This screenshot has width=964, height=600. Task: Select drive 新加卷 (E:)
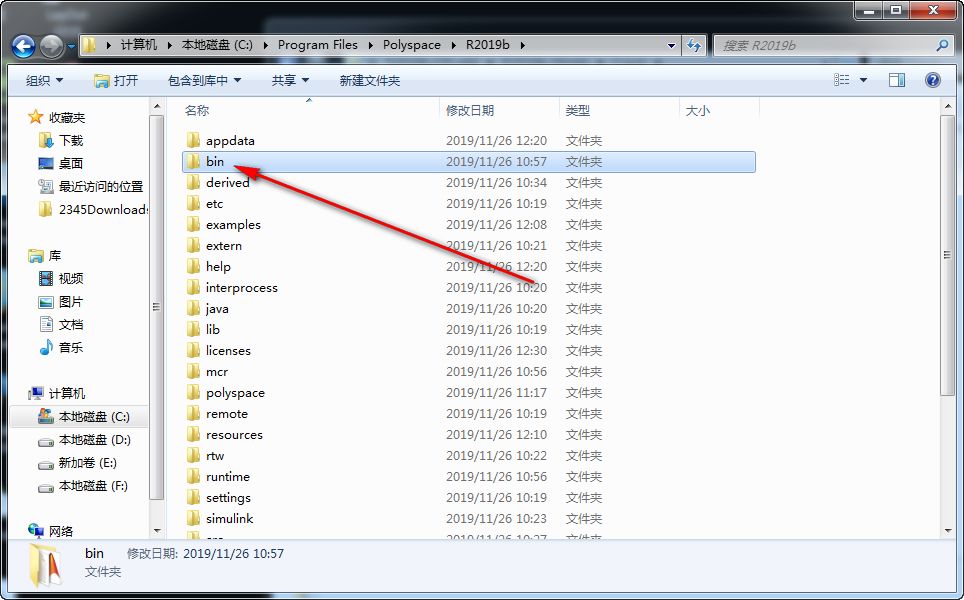click(x=87, y=462)
